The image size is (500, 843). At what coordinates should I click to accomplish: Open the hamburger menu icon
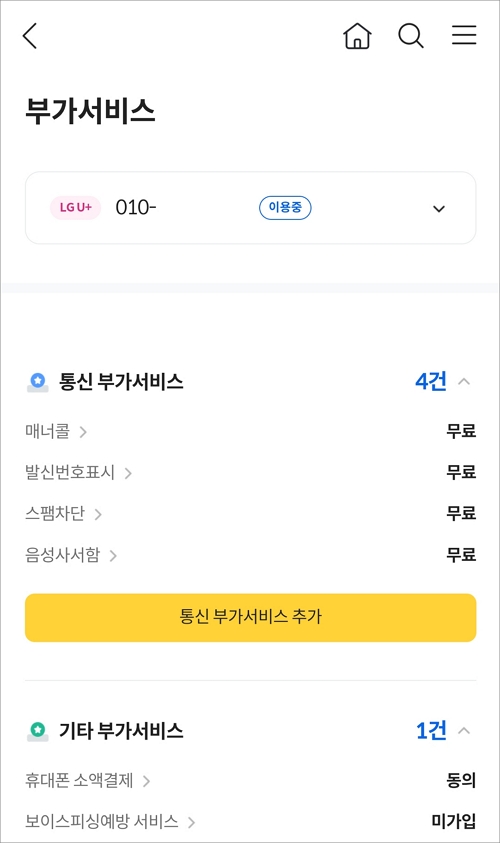tap(464, 35)
